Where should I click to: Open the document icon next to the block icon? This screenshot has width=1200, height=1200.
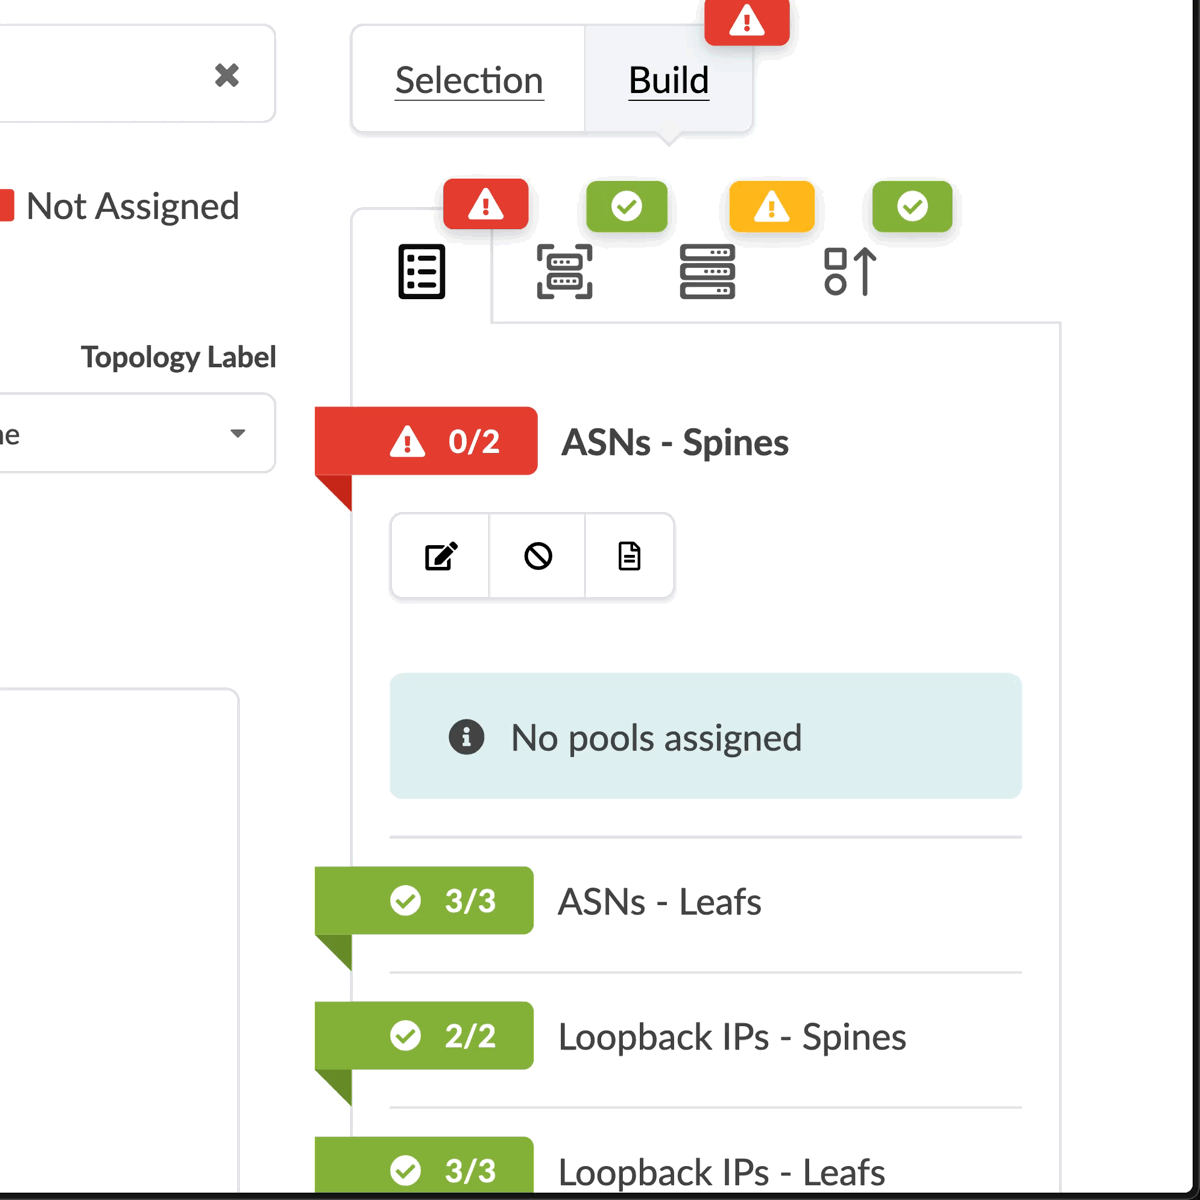(629, 556)
